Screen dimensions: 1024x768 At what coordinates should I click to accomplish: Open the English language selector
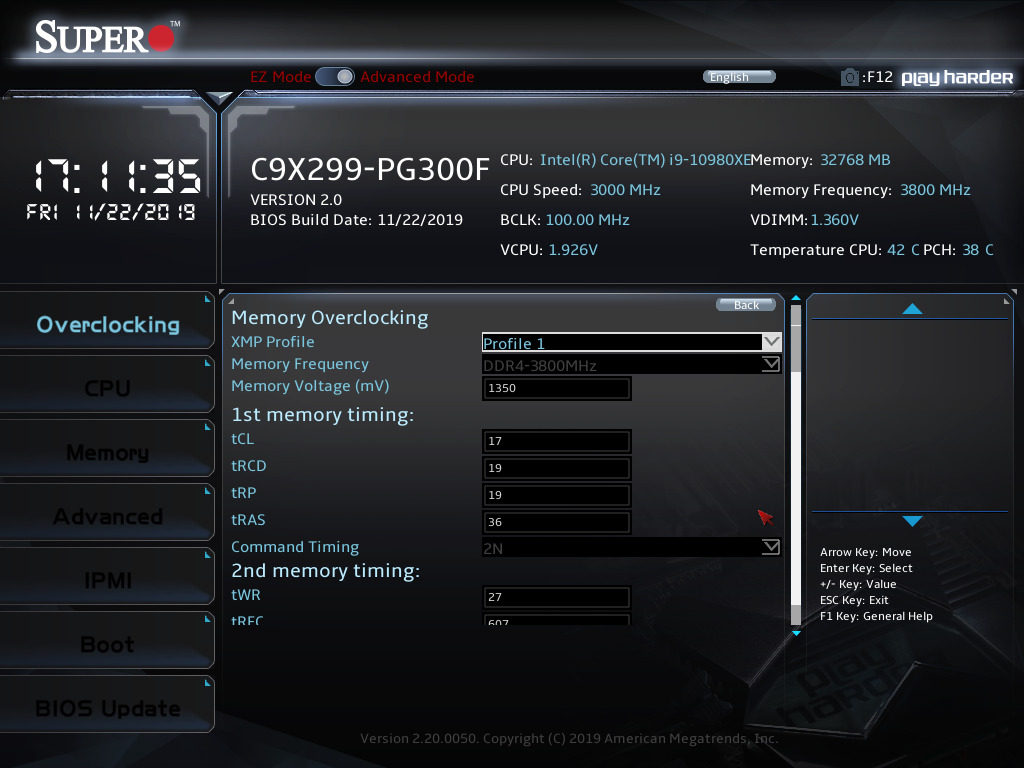(x=739, y=76)
